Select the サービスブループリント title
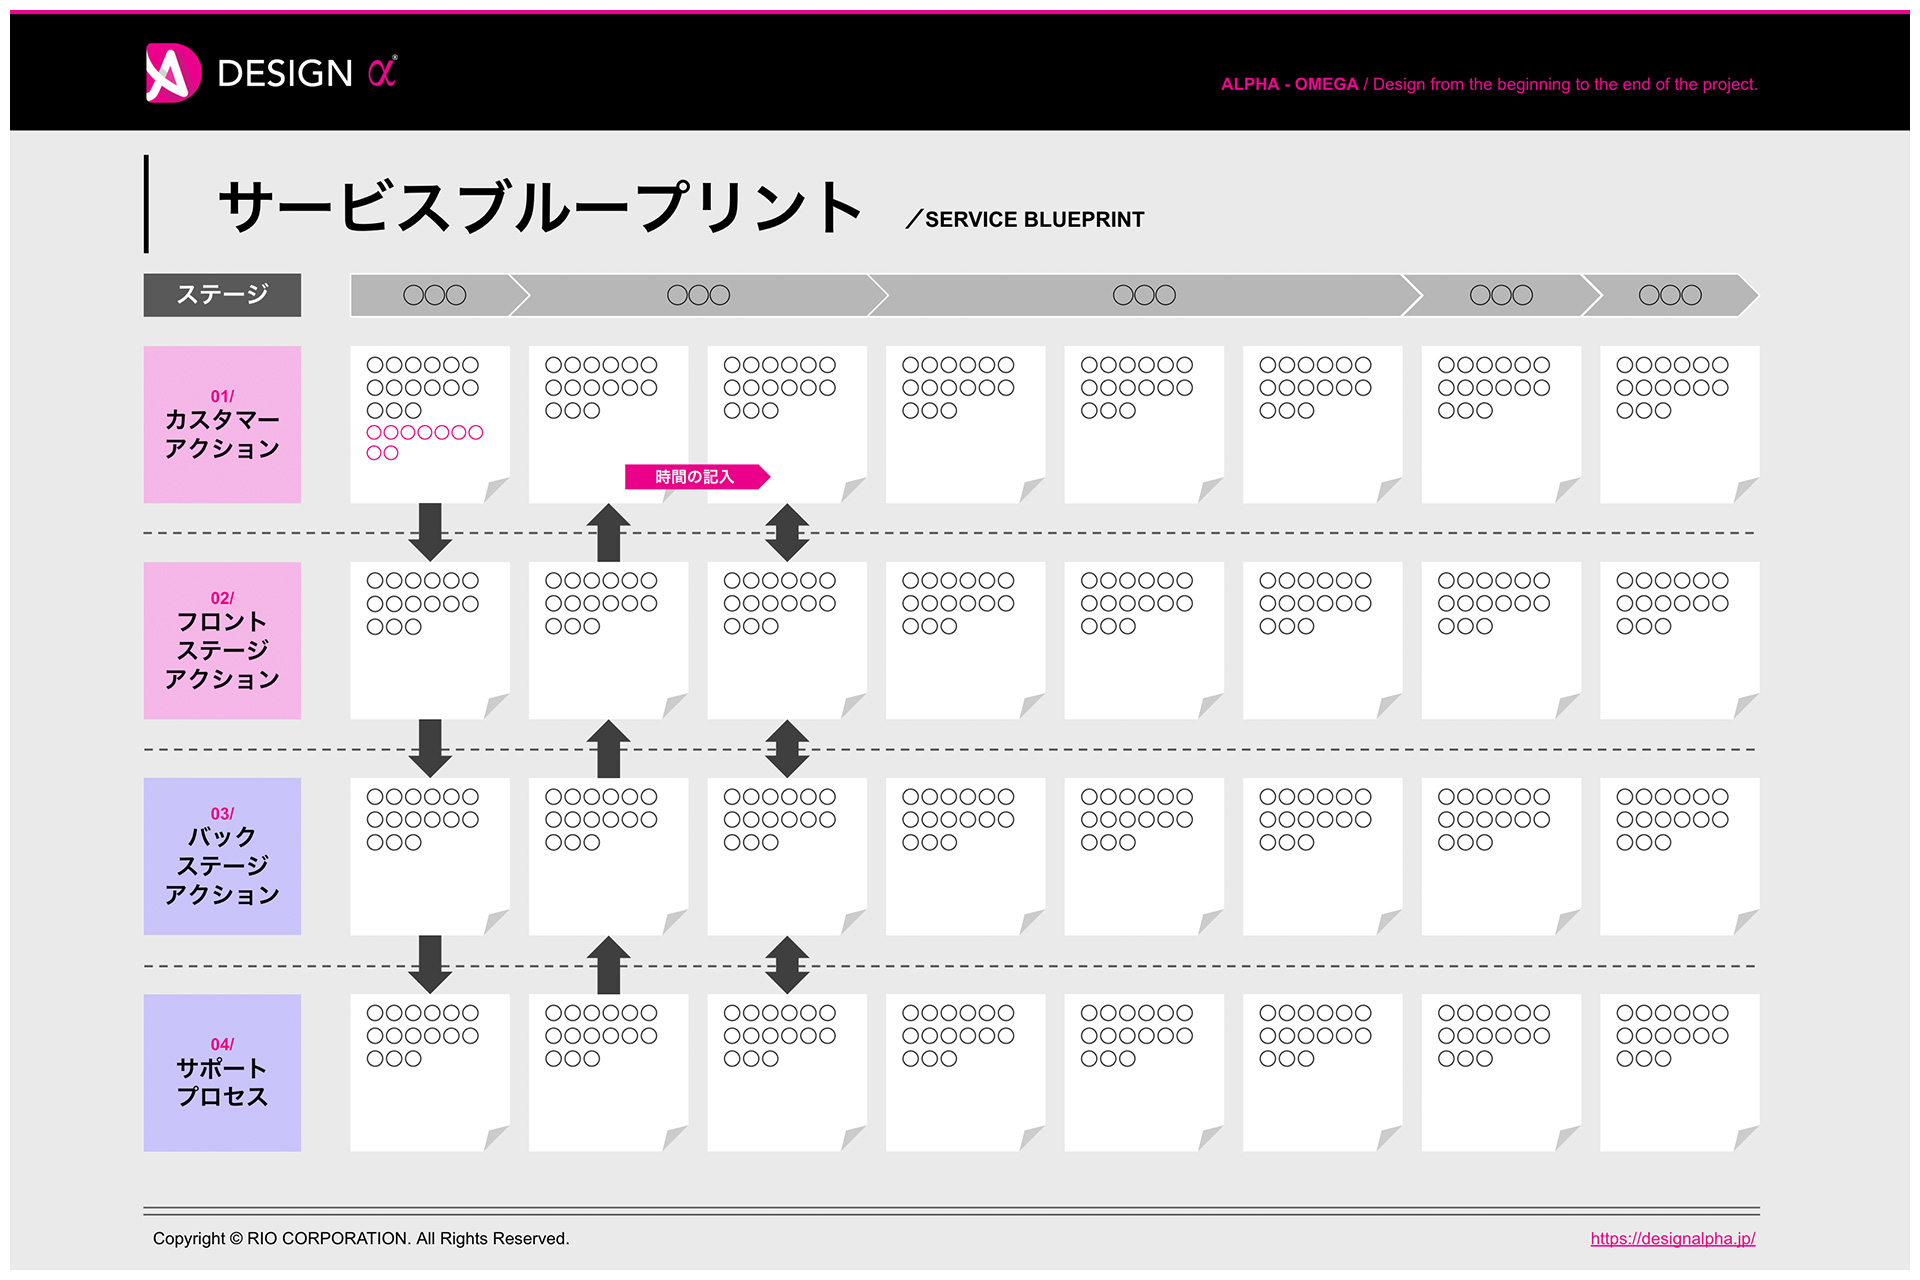1920x1280 pixels. click(x=540, y=207)
